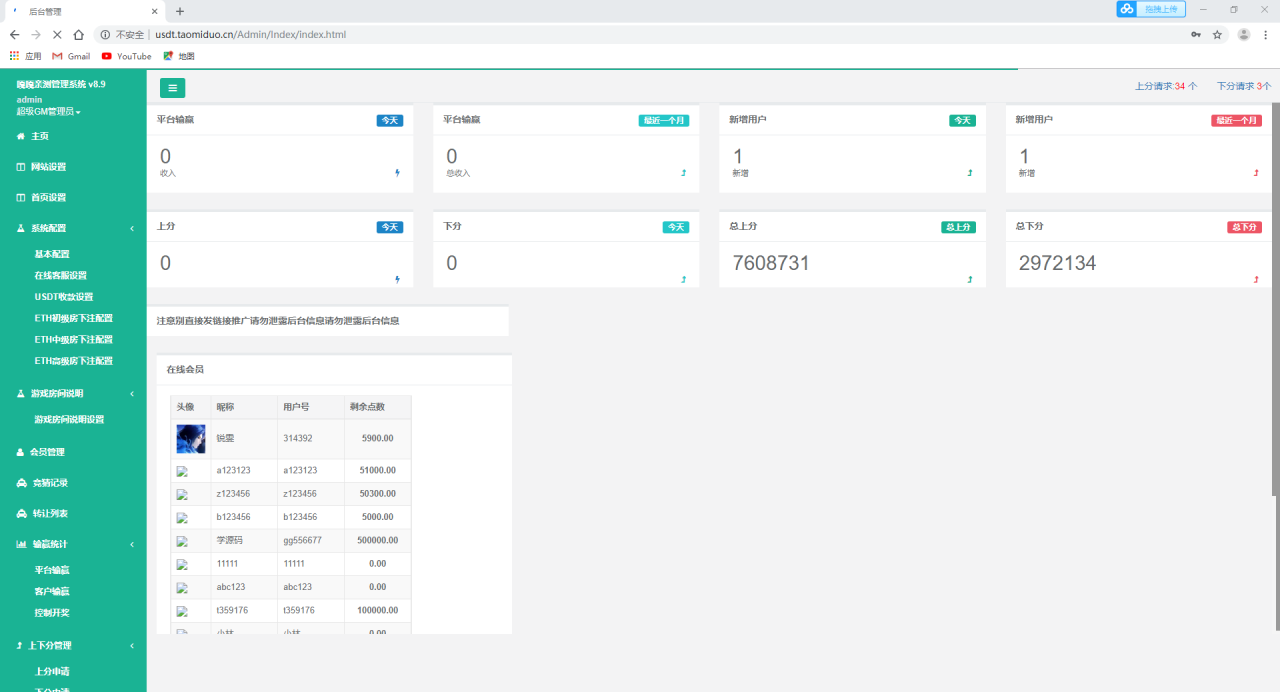Select USDT收款设置 in the sidebar

[x=63, y=297]
